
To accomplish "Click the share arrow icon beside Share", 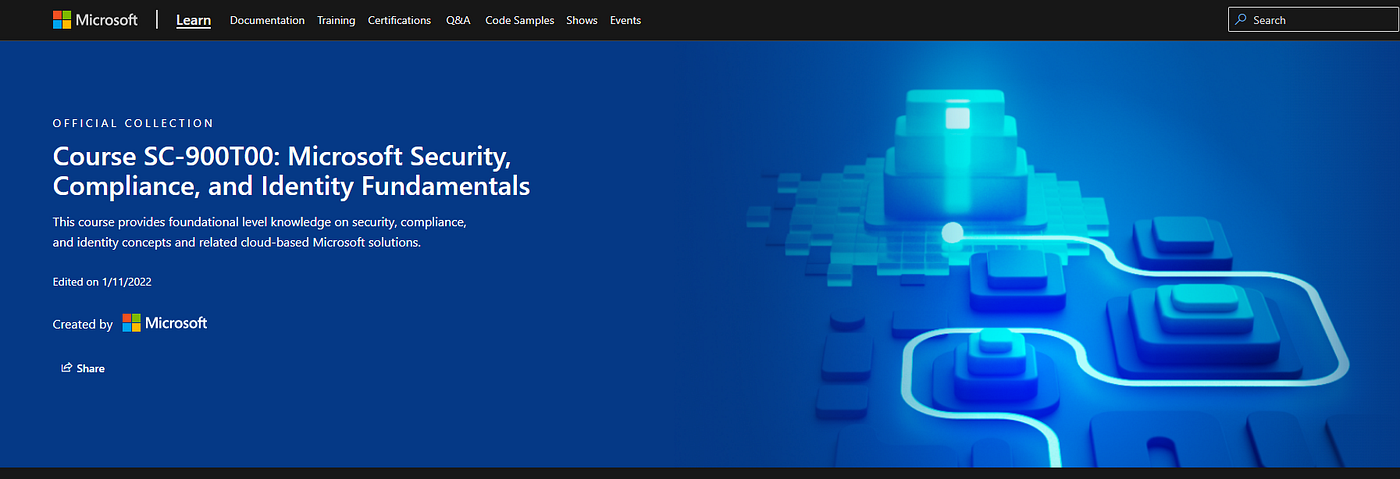I will [x=67, y=368].
